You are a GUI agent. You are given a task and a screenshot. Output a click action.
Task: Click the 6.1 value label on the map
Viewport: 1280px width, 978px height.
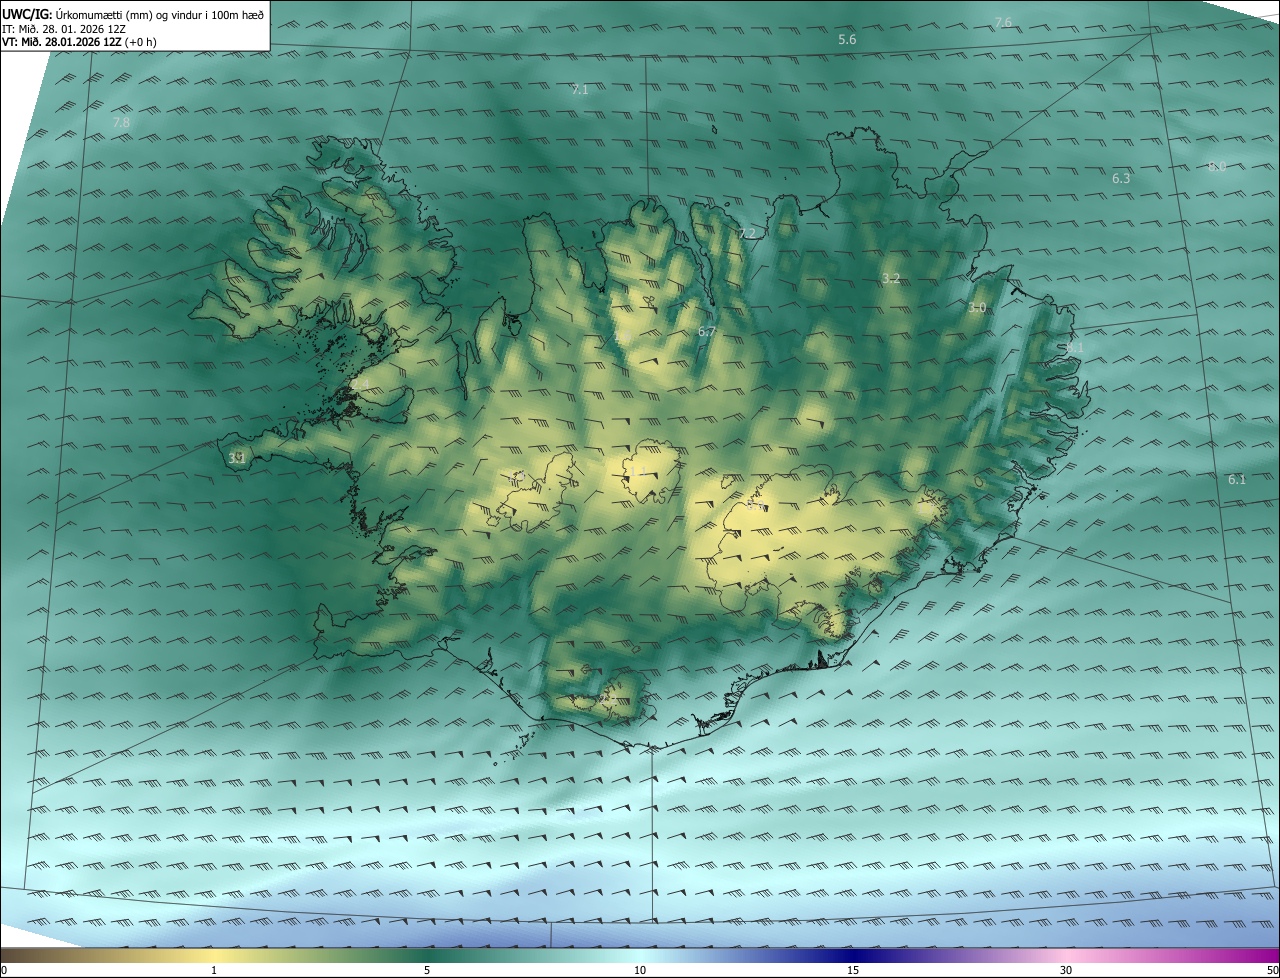[1237, 480]
